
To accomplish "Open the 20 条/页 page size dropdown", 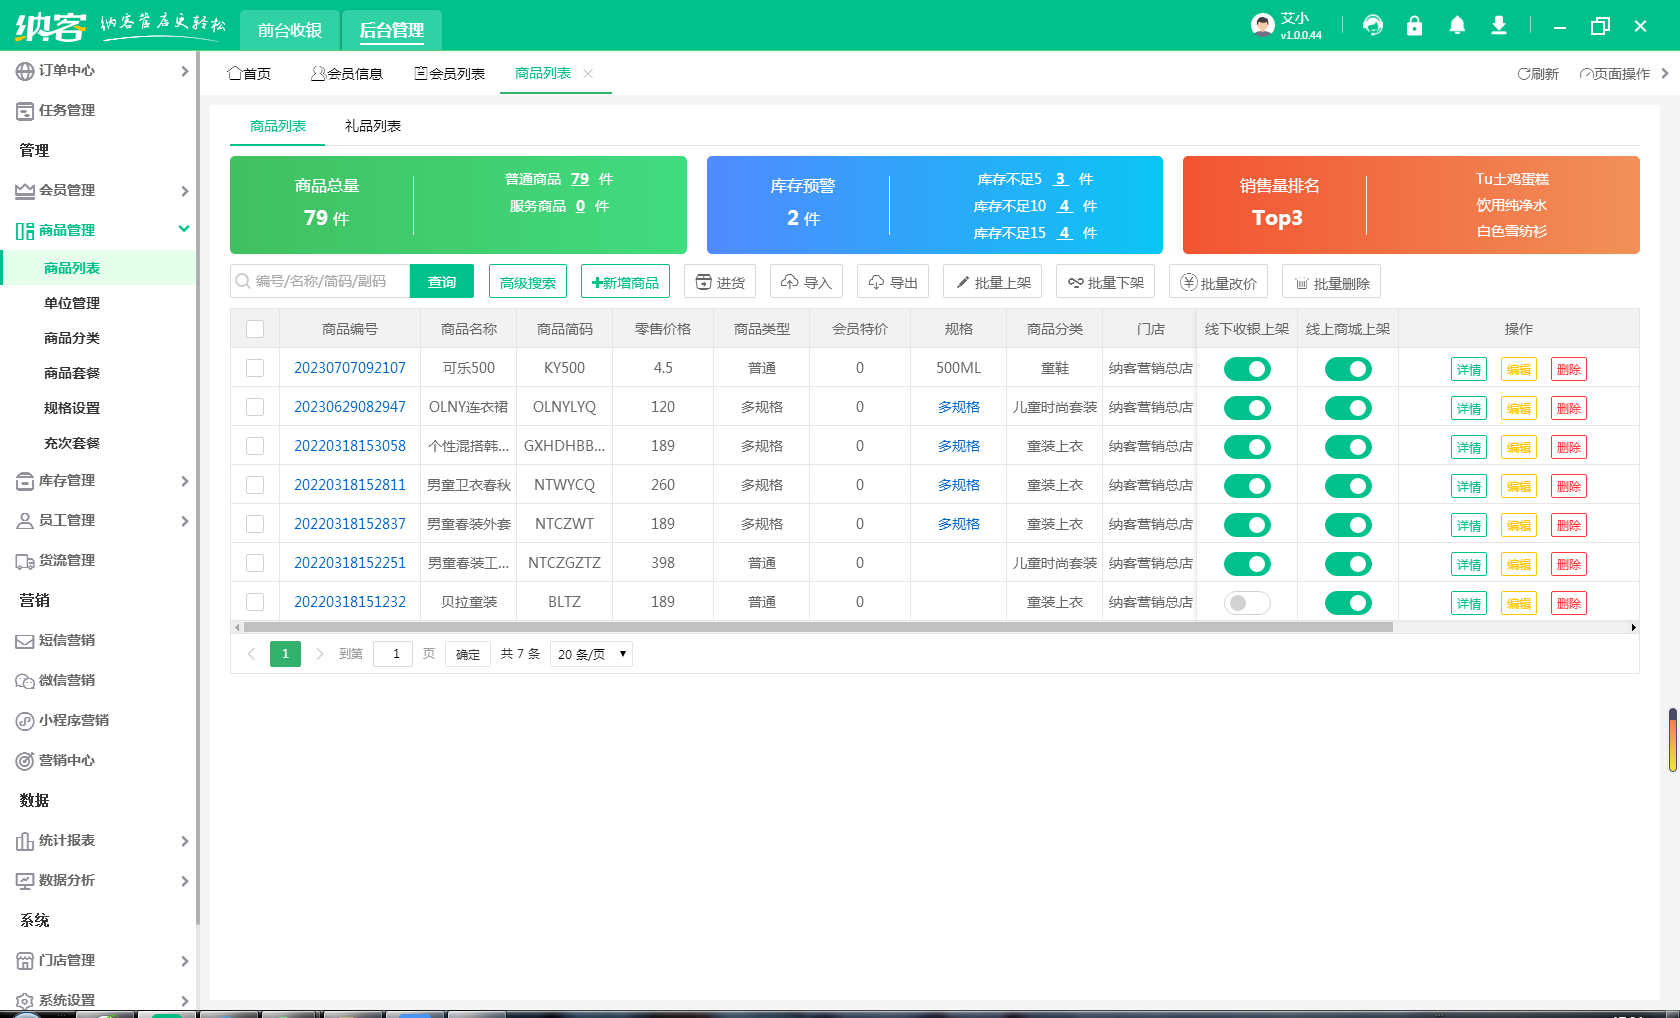I will [592, 654].
